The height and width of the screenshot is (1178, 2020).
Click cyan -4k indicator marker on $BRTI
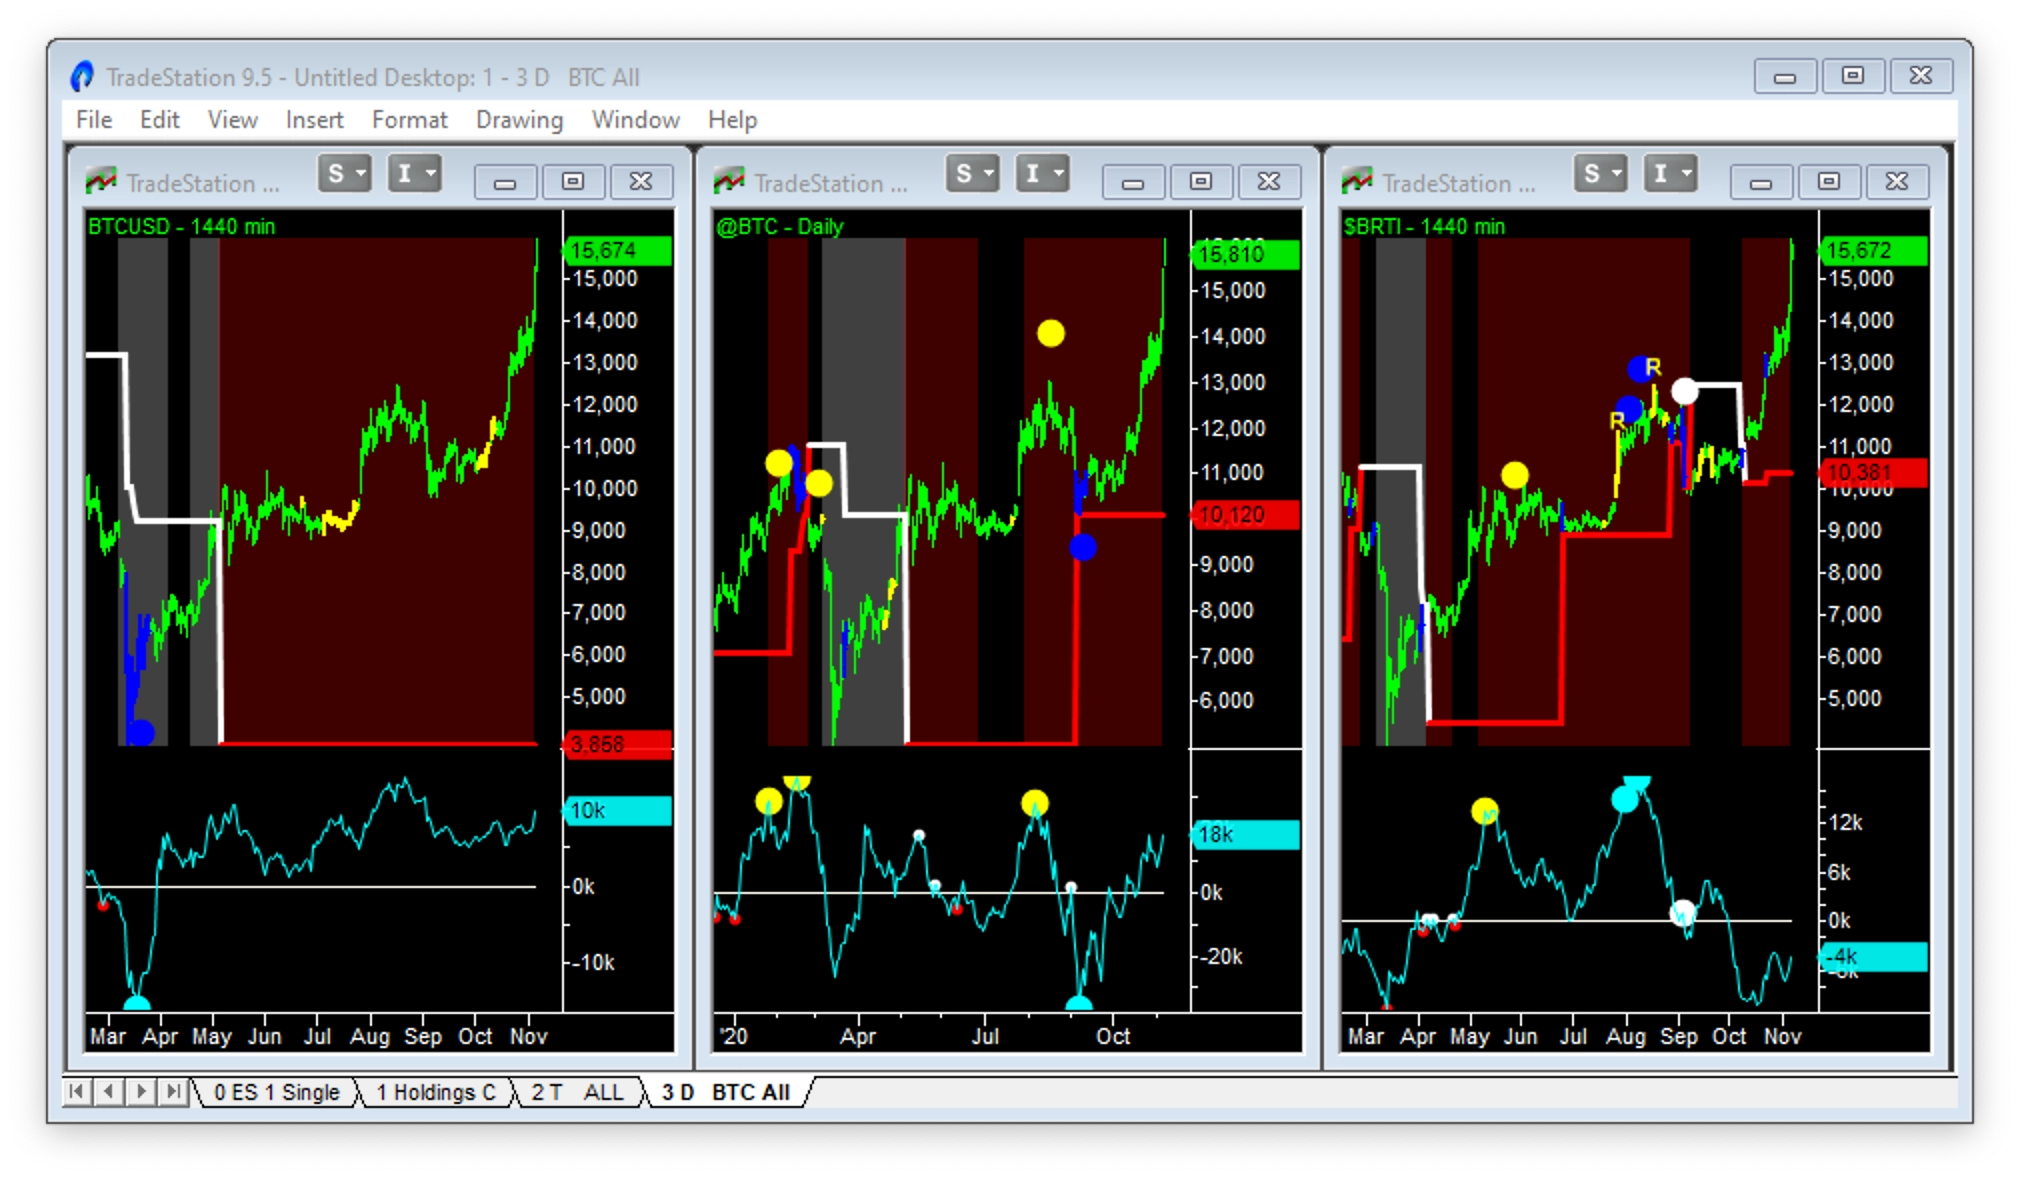pos(1874,957)
